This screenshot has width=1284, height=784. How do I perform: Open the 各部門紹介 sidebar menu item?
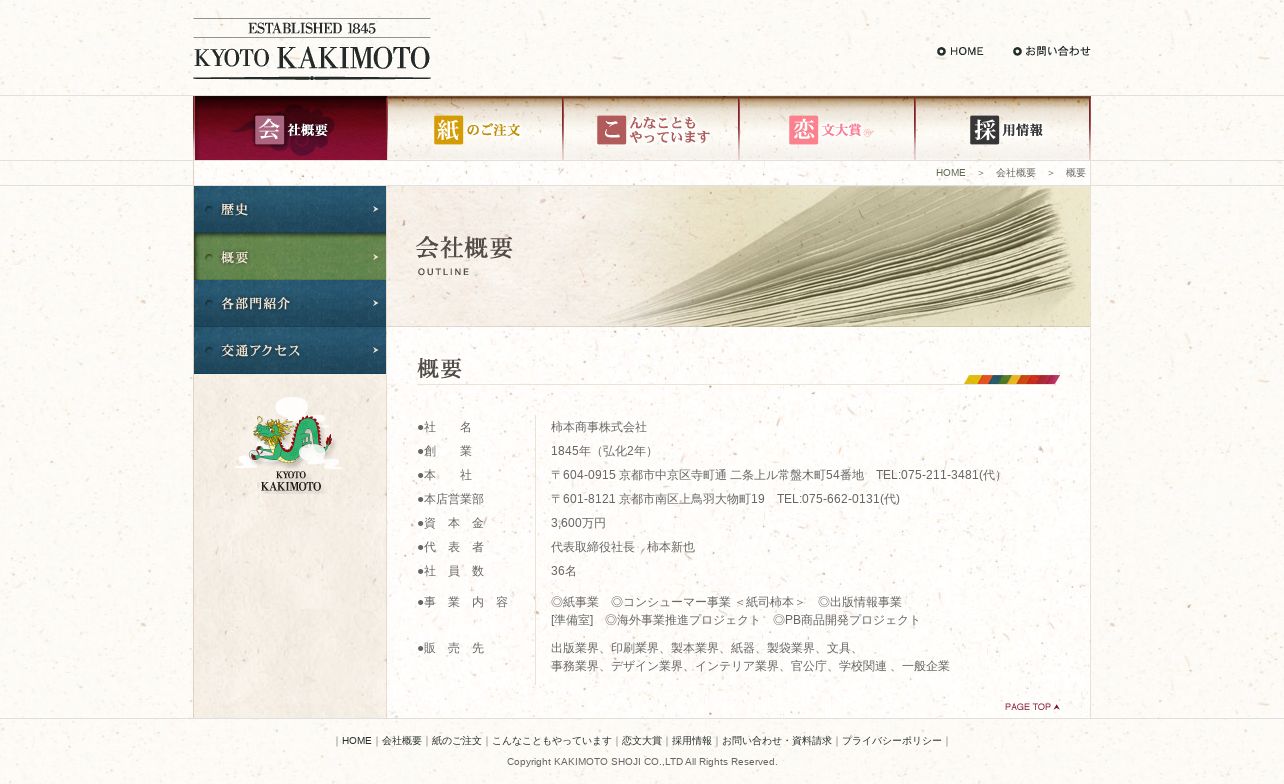click(x=290, y=304)
